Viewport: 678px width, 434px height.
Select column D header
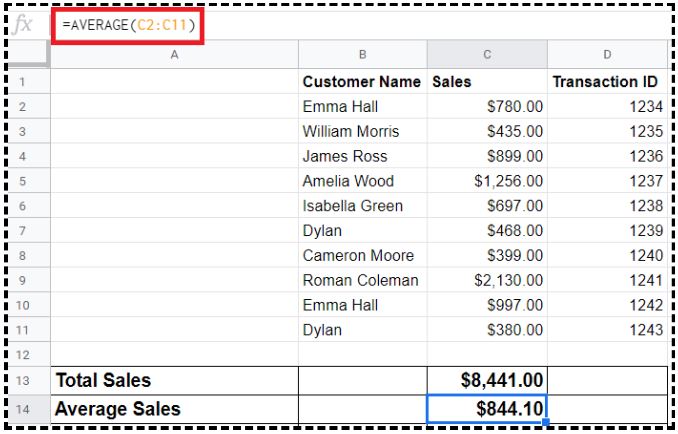tap(607, 55)
